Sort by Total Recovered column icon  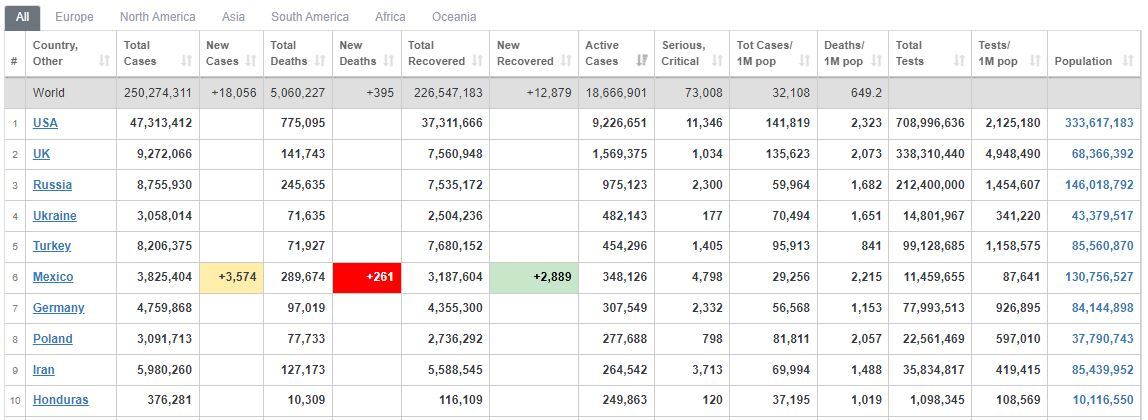[477, 61]
